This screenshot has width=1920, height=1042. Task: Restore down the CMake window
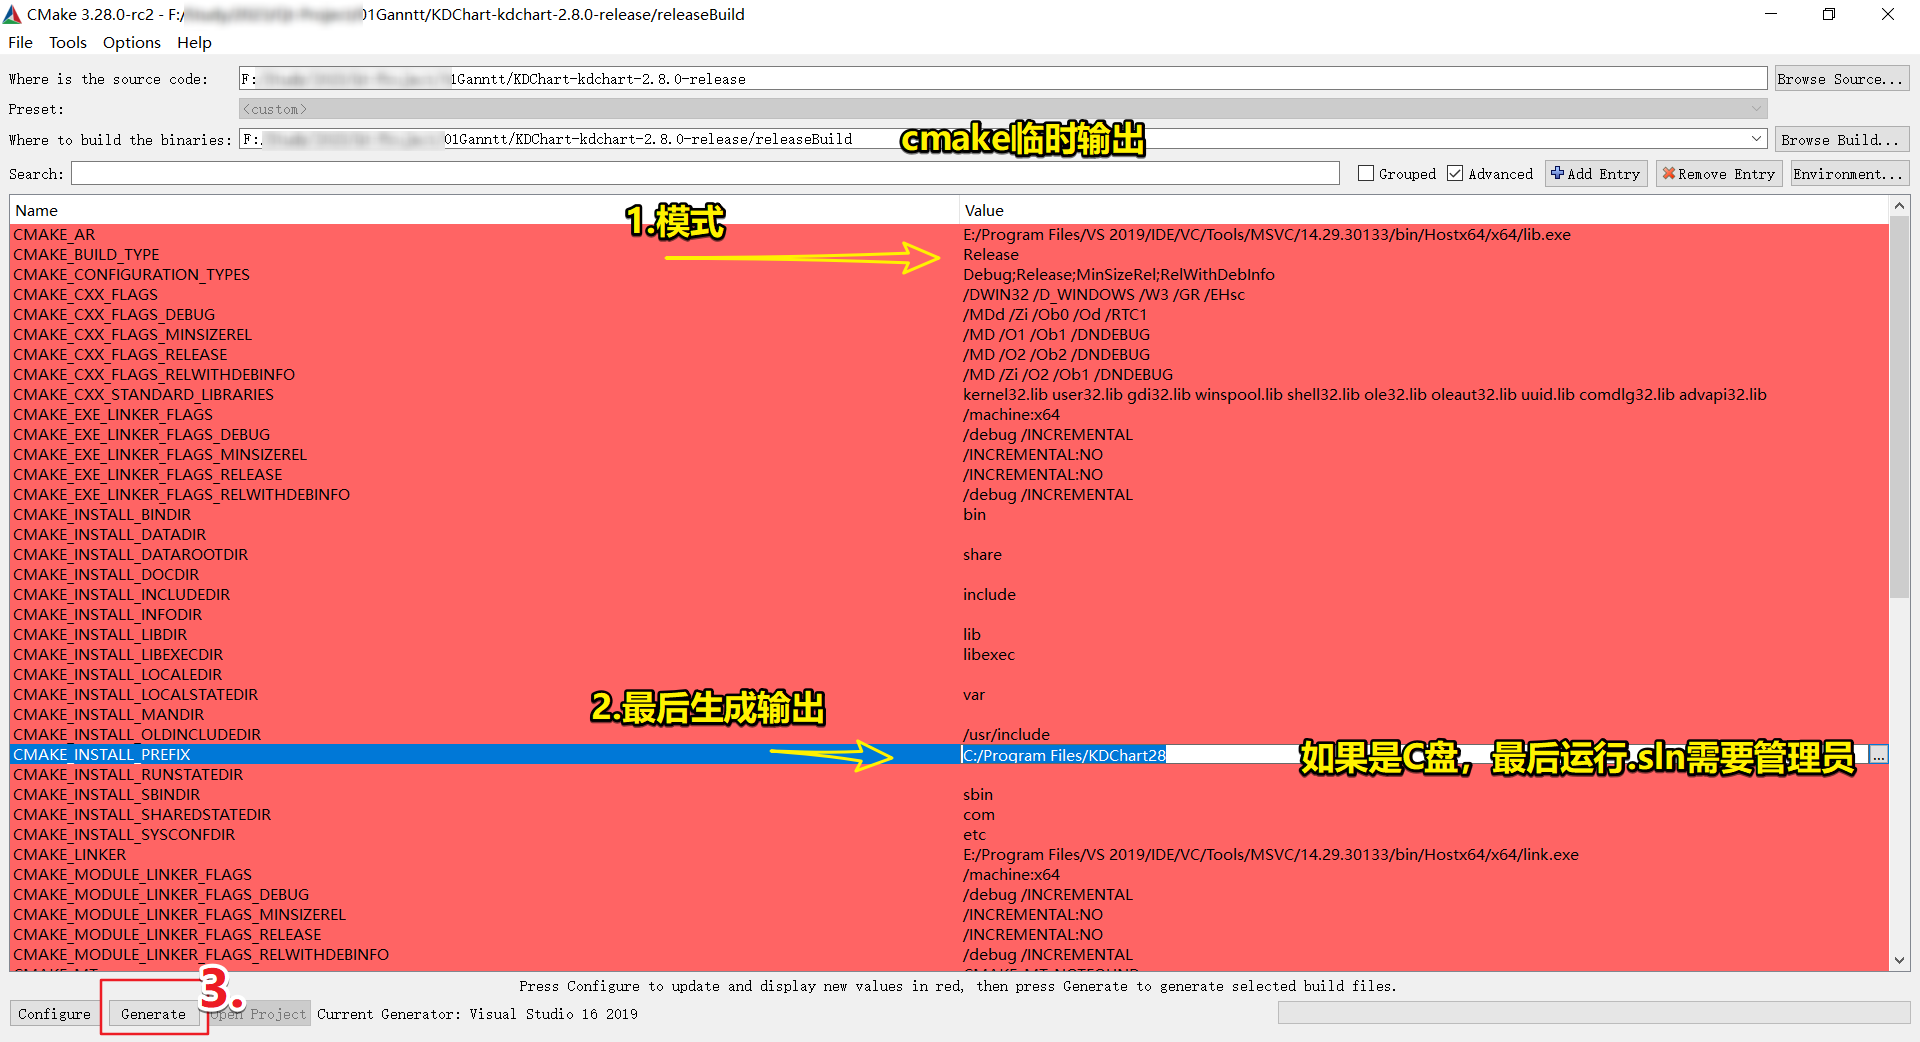click(x=1829, y=14)
